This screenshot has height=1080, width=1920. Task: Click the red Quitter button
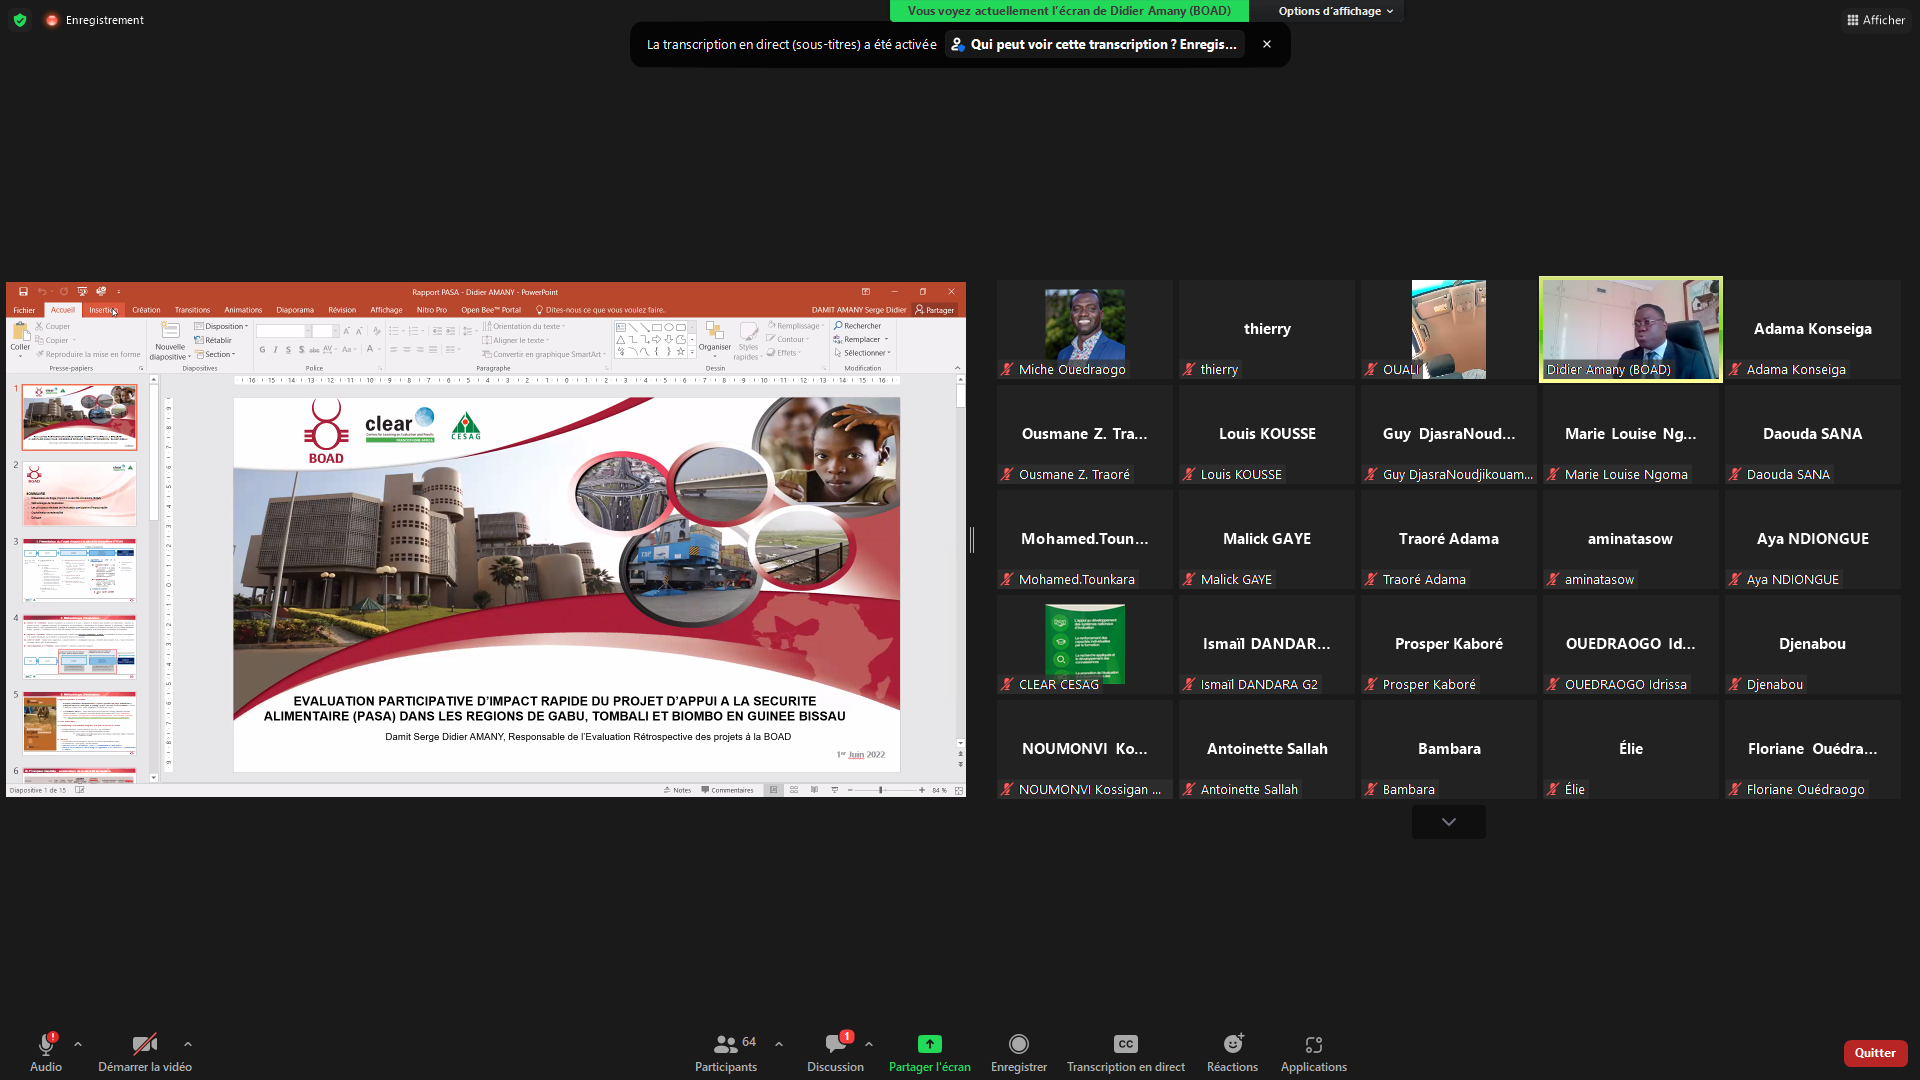click(1875, 1053)
